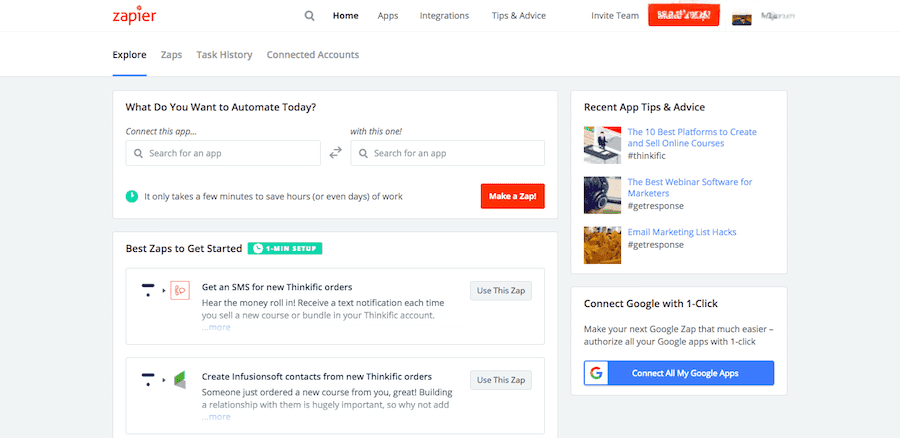The image size is (900, 438).
Task: Expand '...more' under SMS Thinkific zap
Action: point(215,327)
